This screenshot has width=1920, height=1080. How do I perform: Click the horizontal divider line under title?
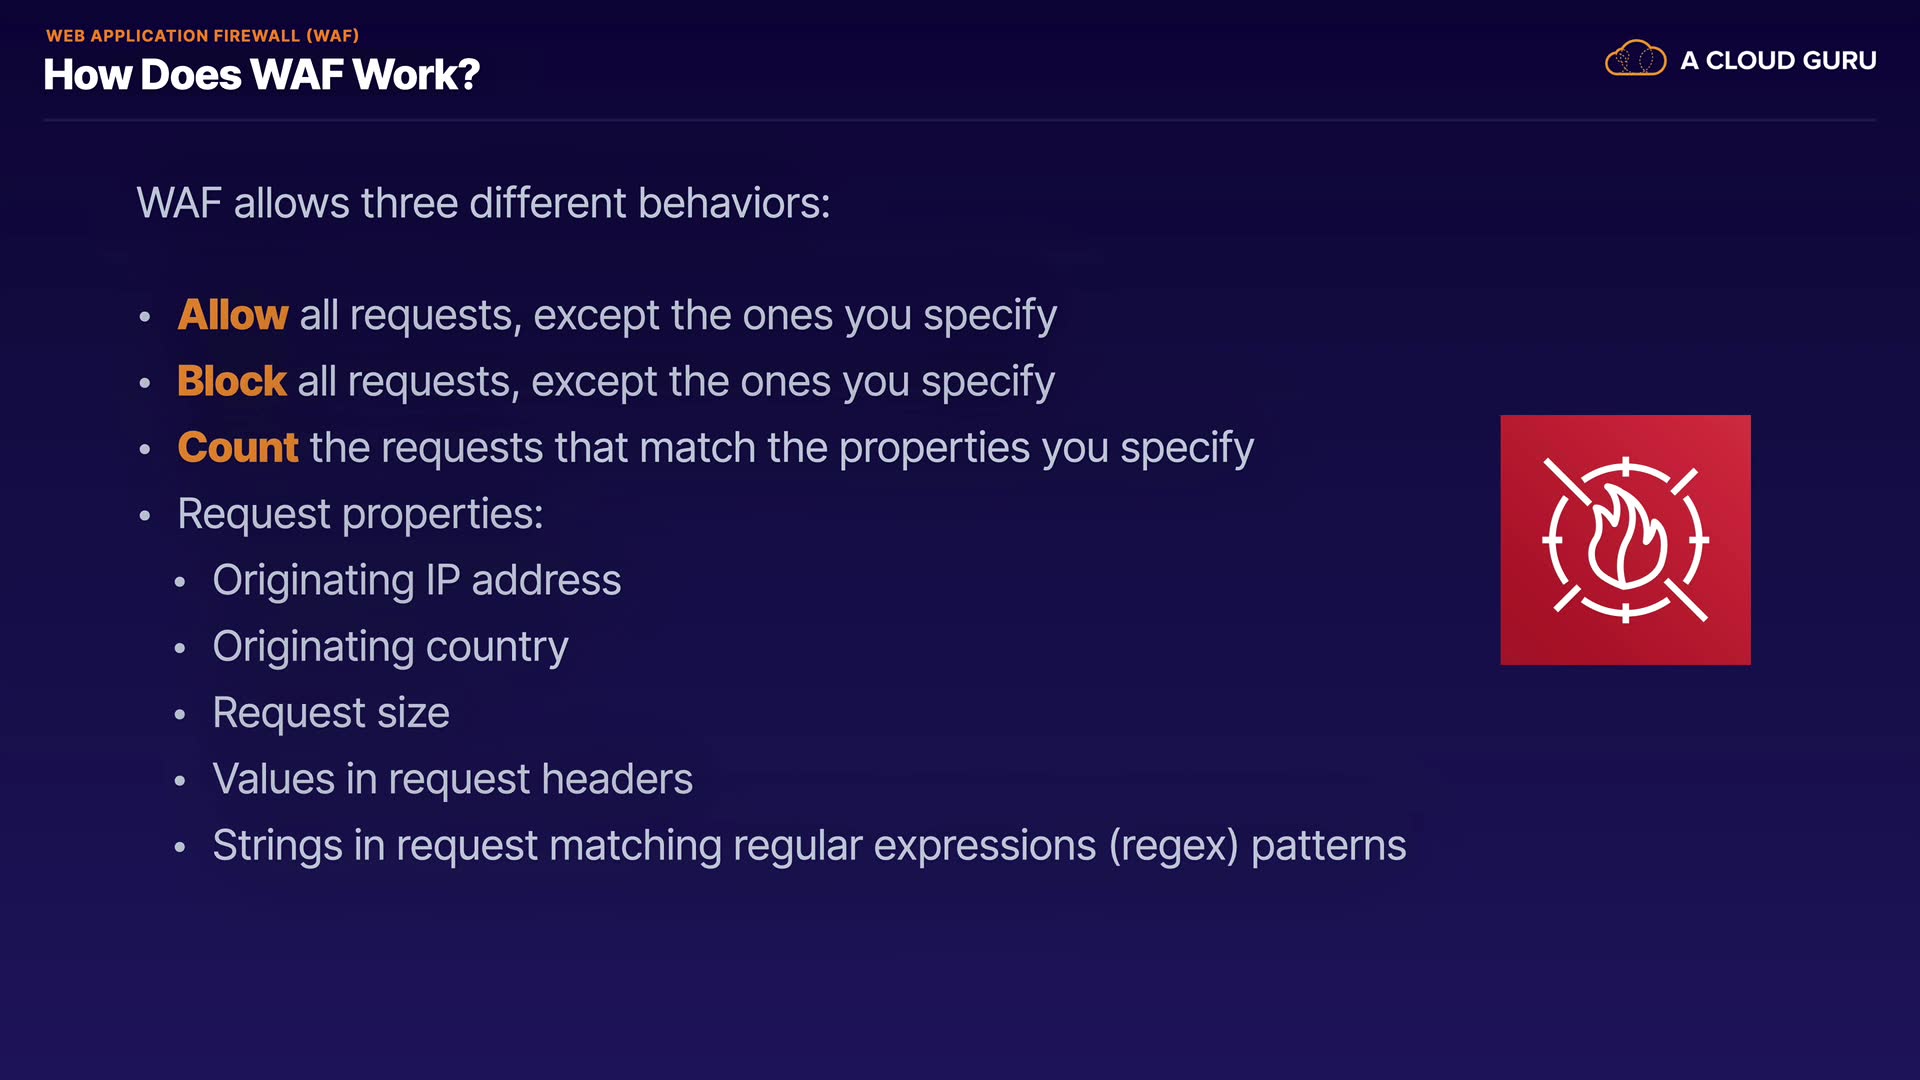[x=960, y=120]
